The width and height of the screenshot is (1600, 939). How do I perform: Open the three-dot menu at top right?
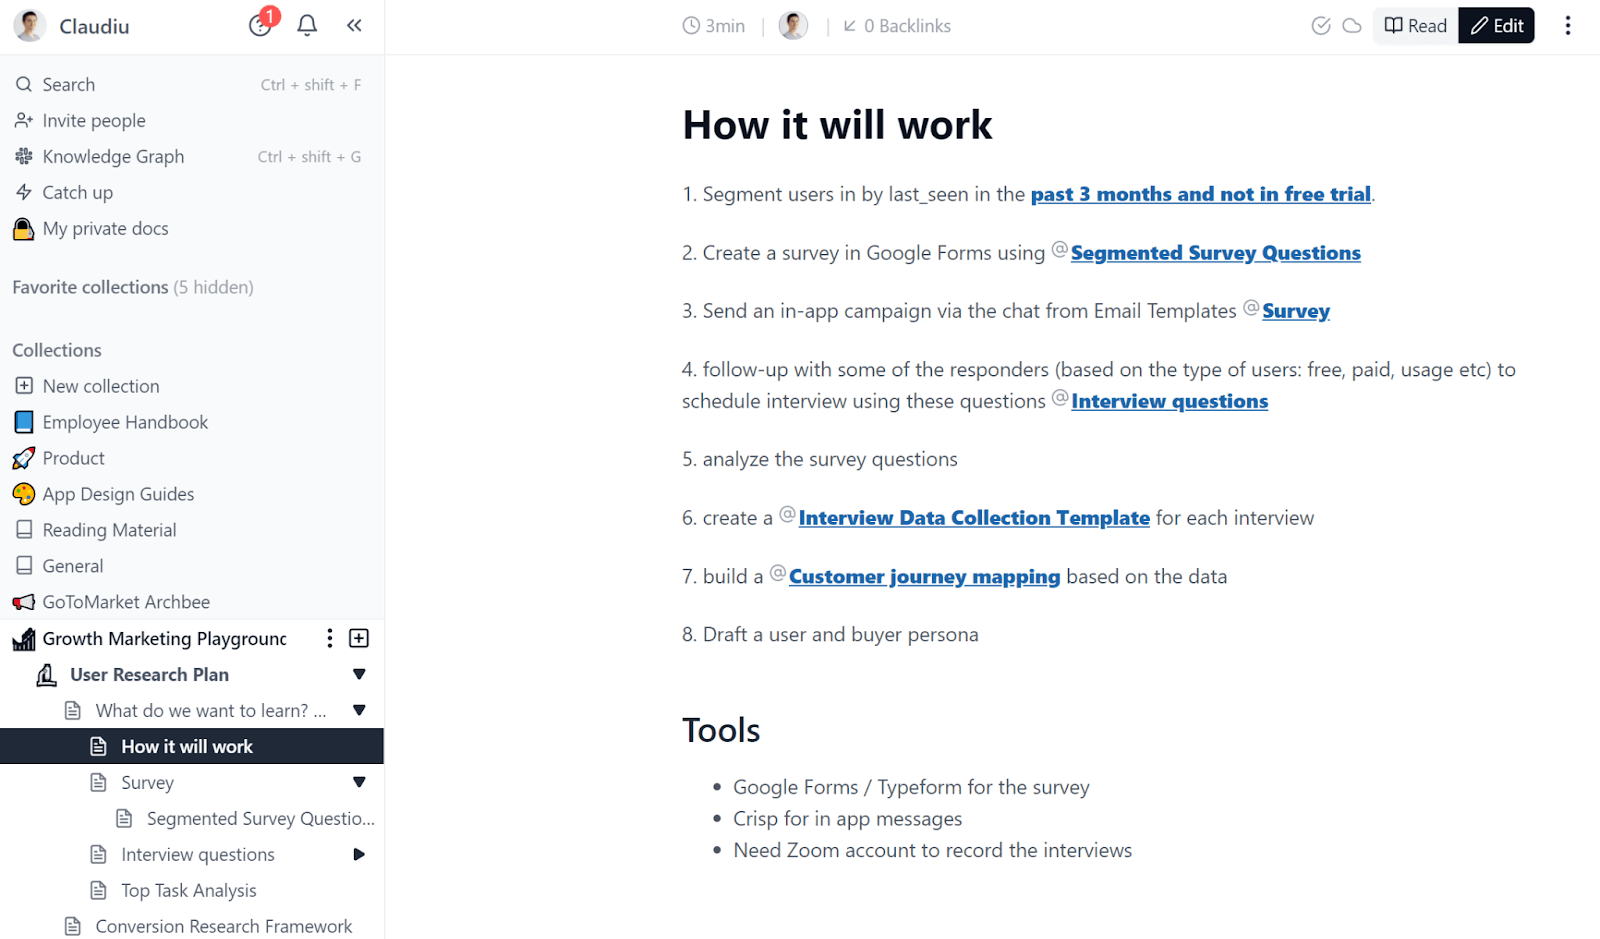tap(1567, 26)
